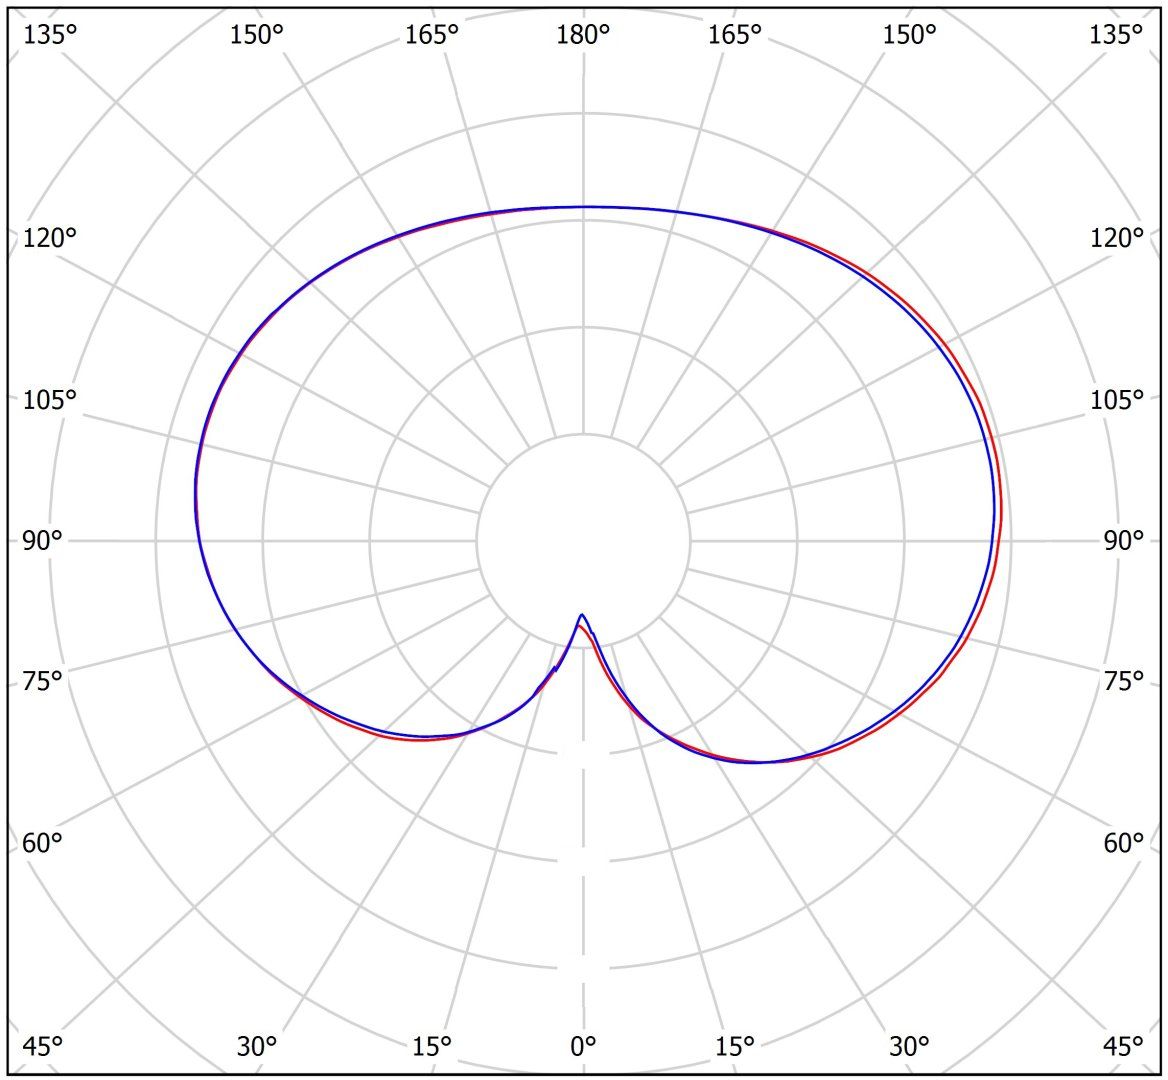Click the 0° label at bottom center
1168x1080 pixels.
click(x=583, y=1046)
